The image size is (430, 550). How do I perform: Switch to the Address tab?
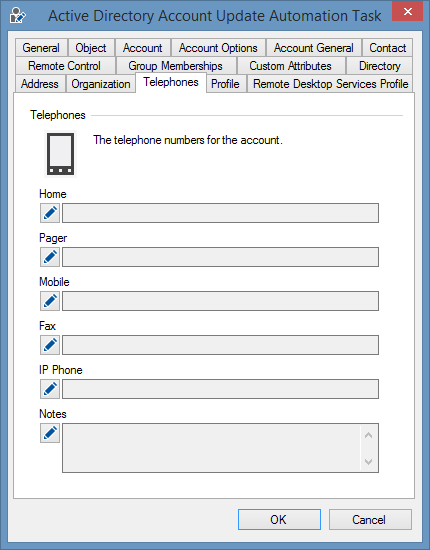[x=40, y=84]
